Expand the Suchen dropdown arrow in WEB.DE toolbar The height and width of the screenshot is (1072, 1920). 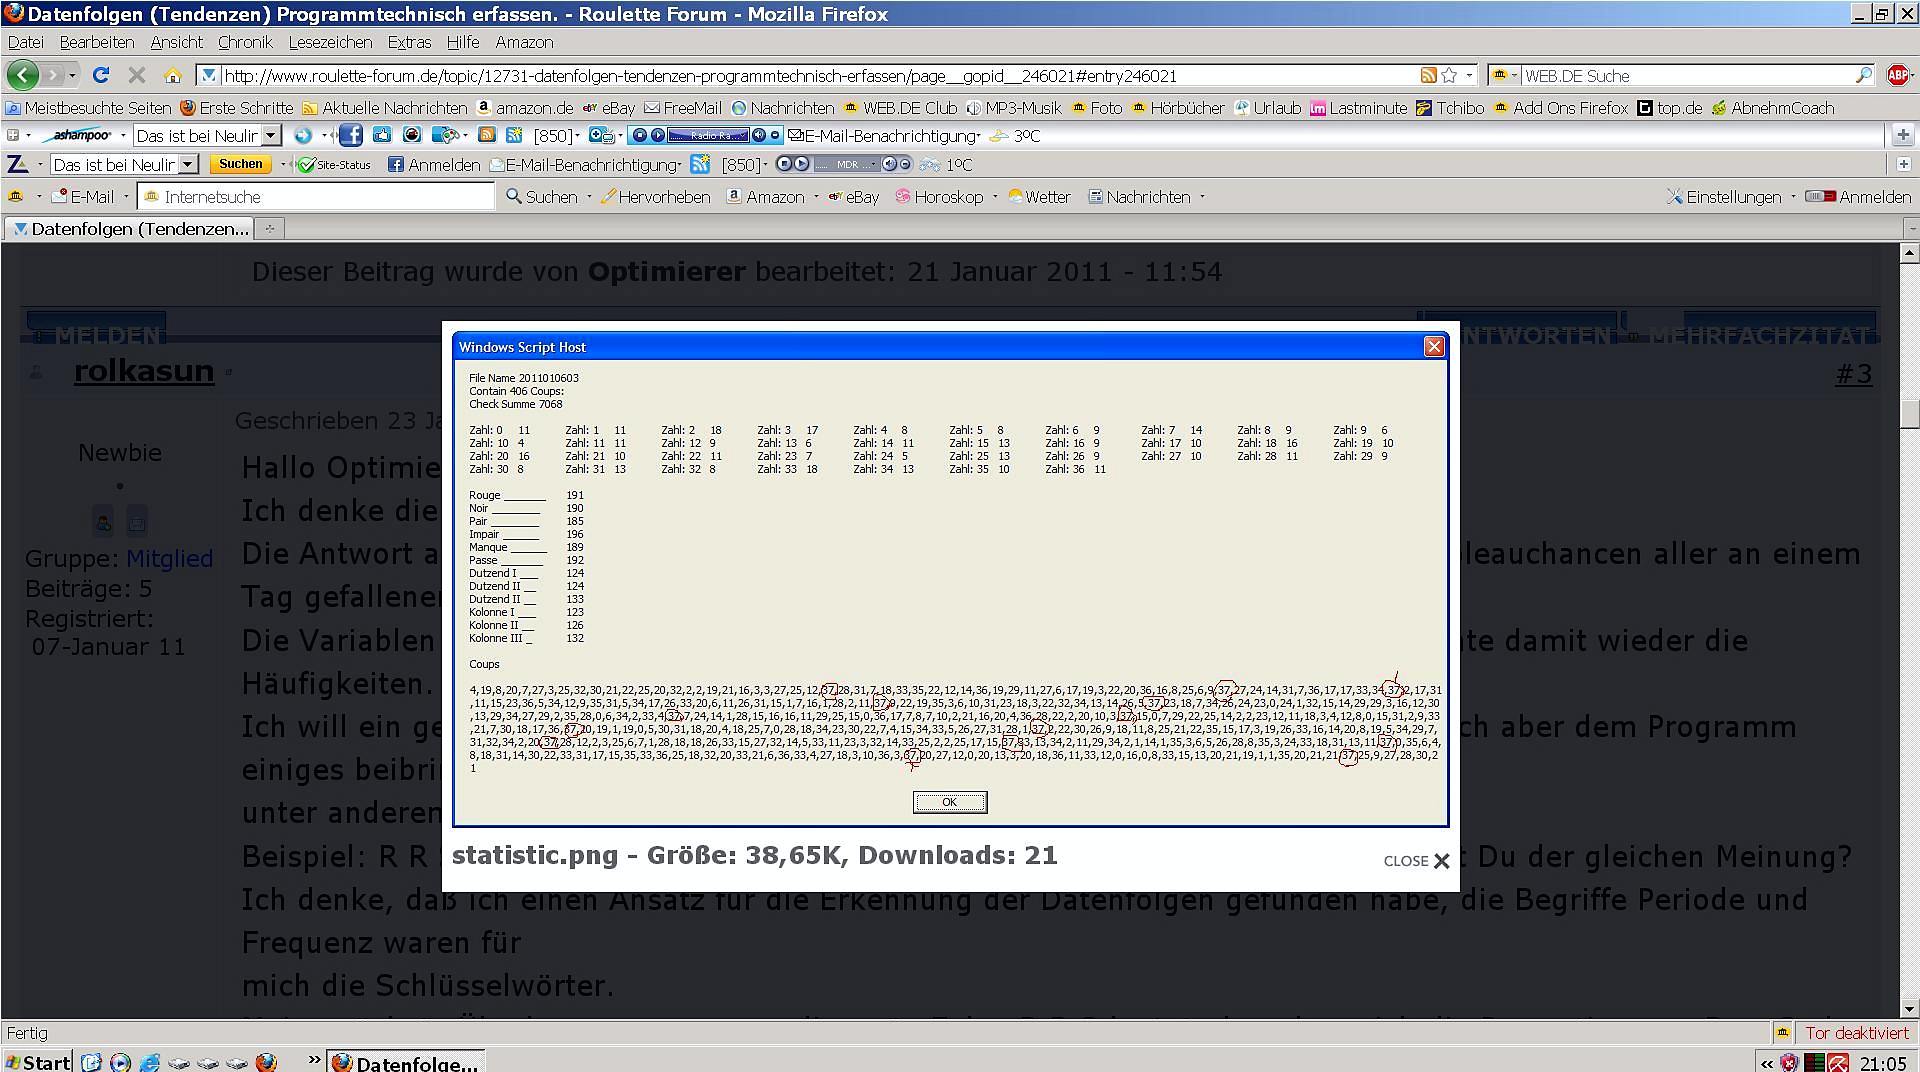[589, 197]
